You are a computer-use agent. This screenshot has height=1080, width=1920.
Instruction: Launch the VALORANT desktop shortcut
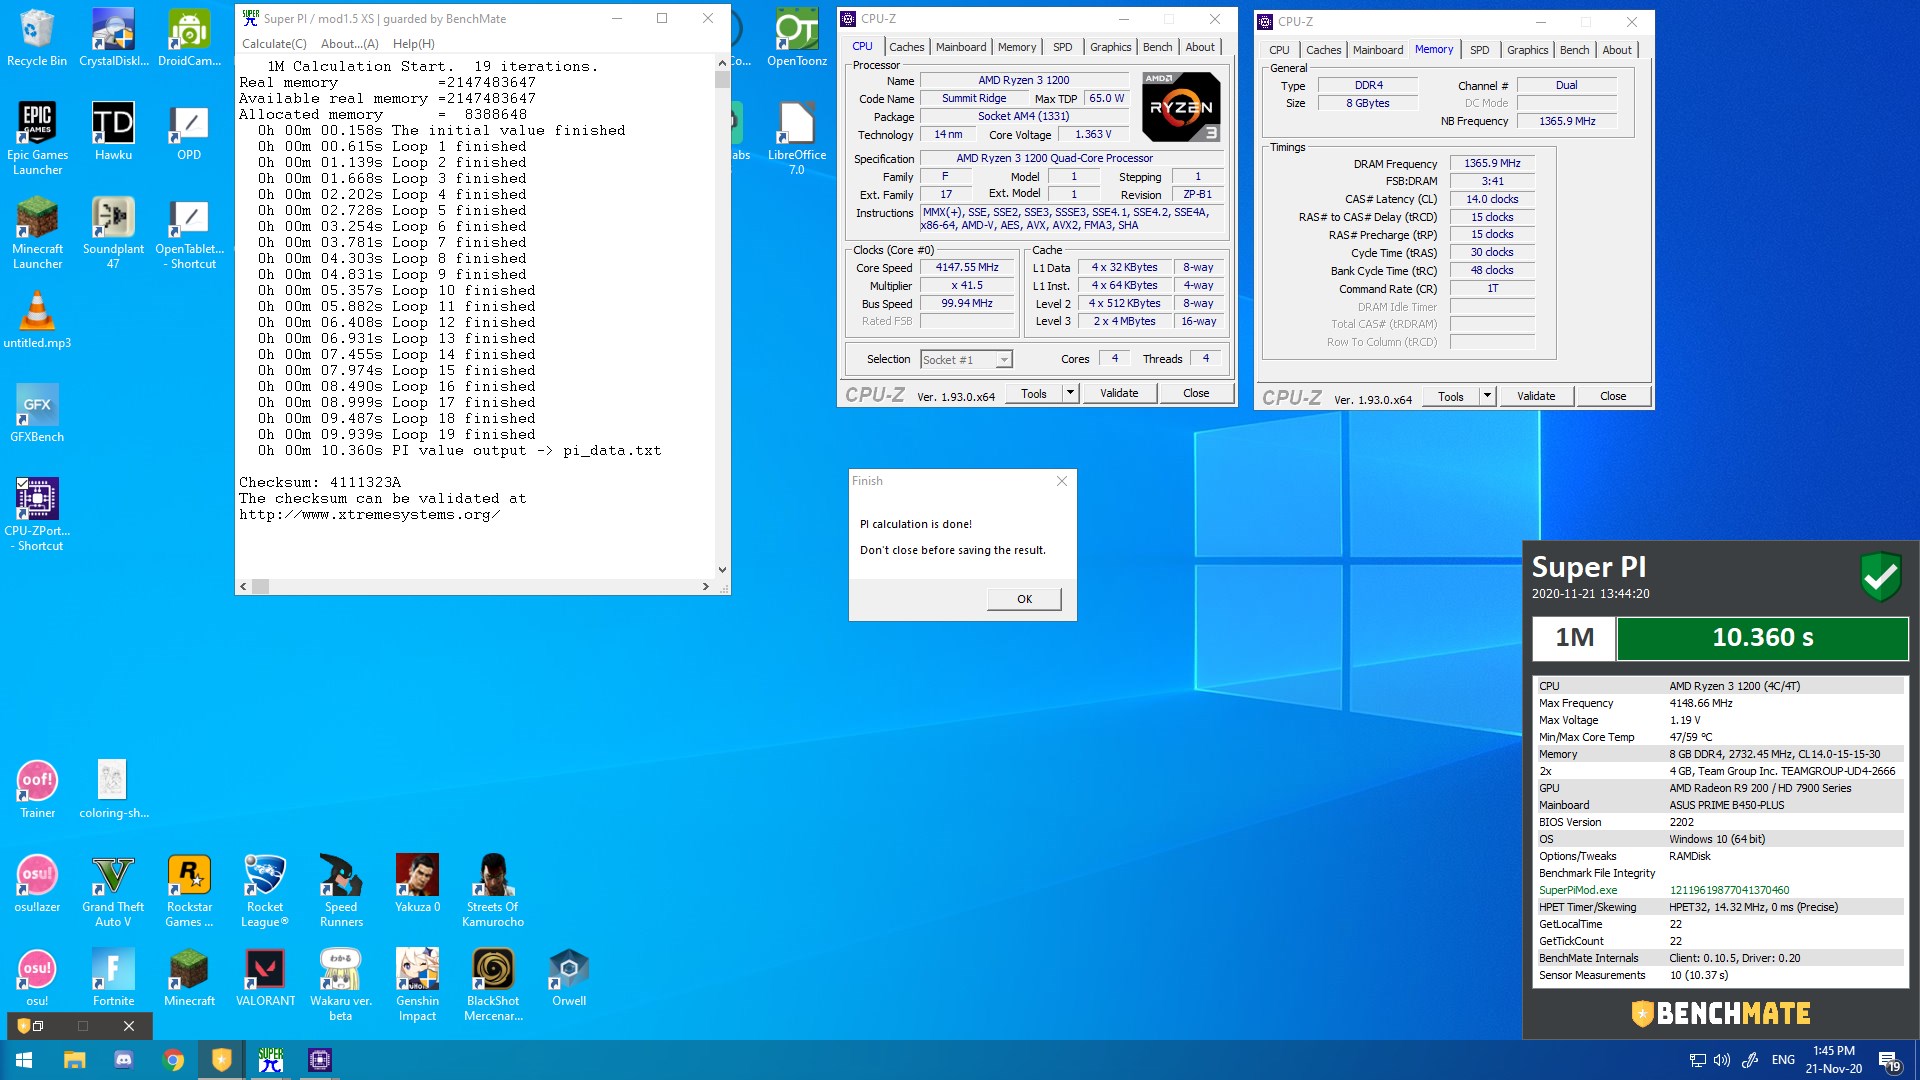(265, 977)
